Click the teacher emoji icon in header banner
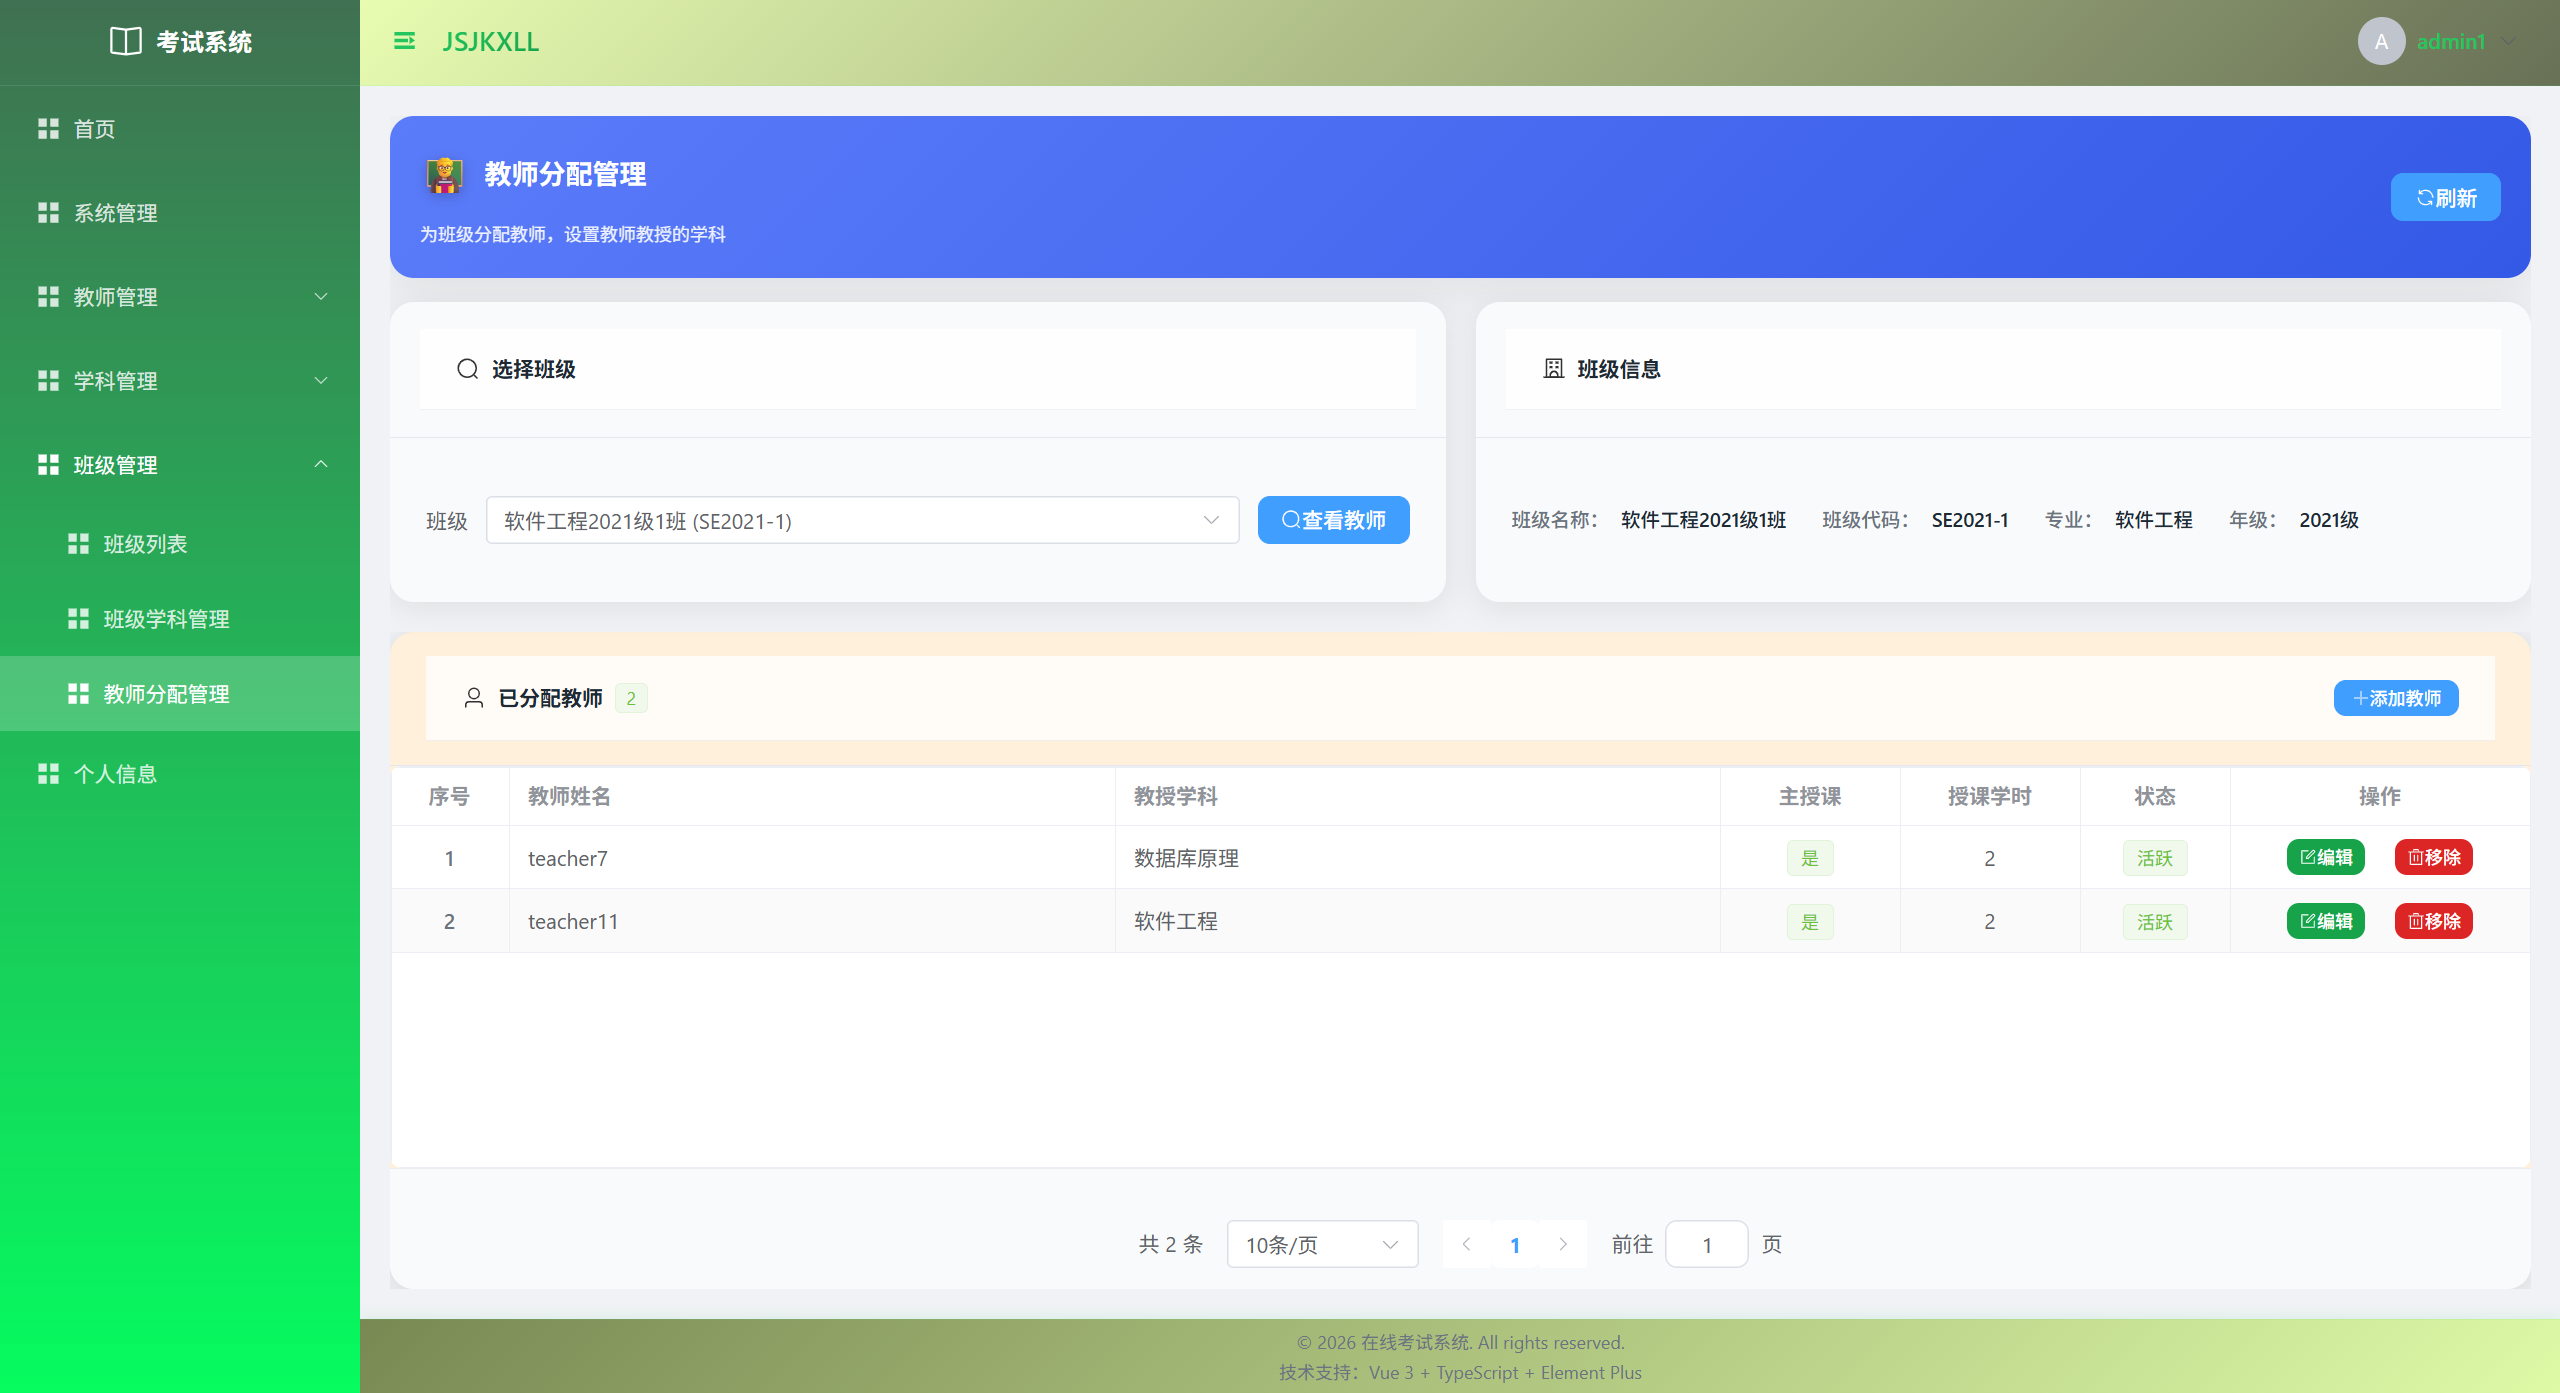 pos(445,175)
